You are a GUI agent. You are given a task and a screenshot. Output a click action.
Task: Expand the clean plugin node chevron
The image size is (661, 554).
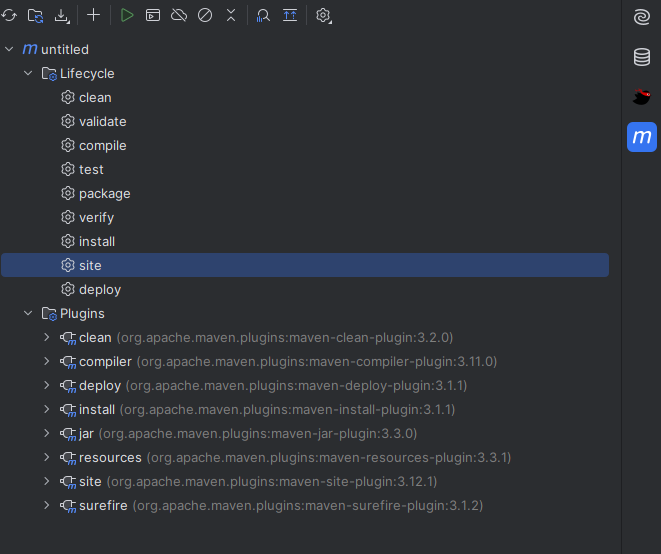click(47, 337)
